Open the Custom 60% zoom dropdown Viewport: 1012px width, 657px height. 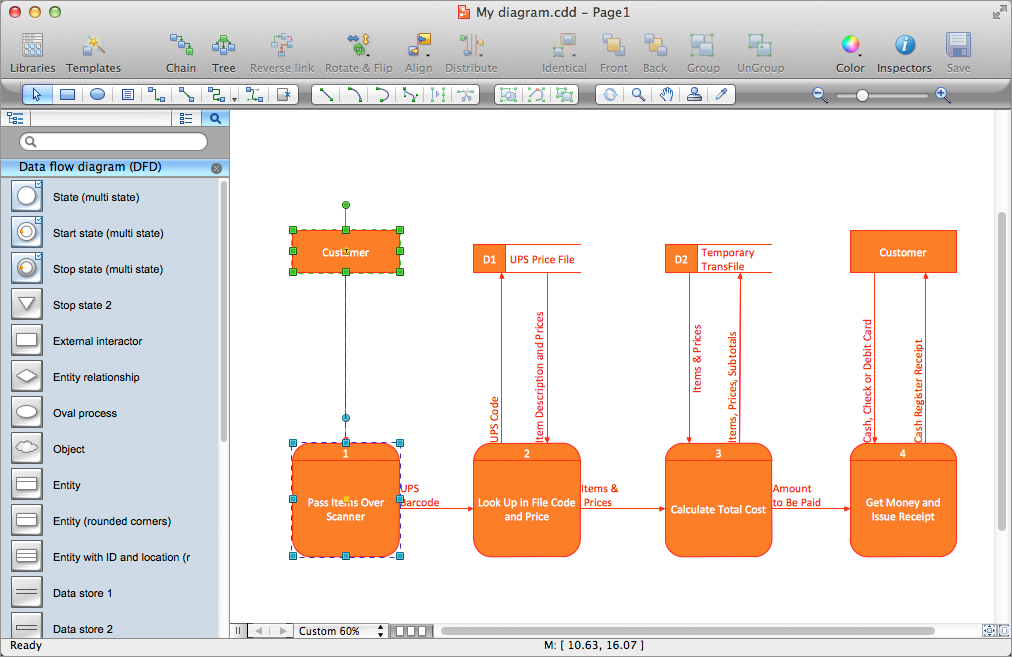(341, 631)
